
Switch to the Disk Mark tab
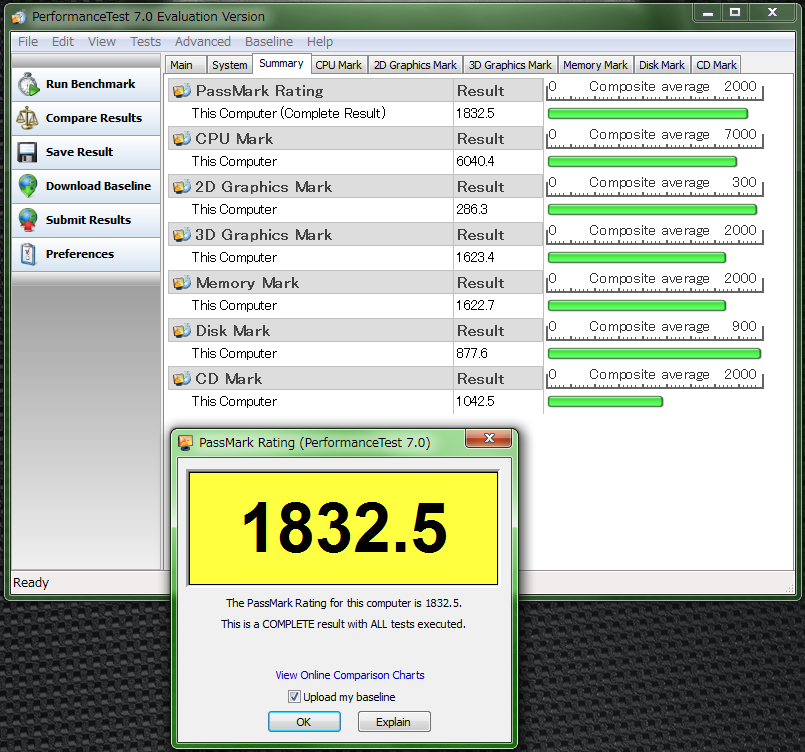pyautogui.click(x=662, y=65)
